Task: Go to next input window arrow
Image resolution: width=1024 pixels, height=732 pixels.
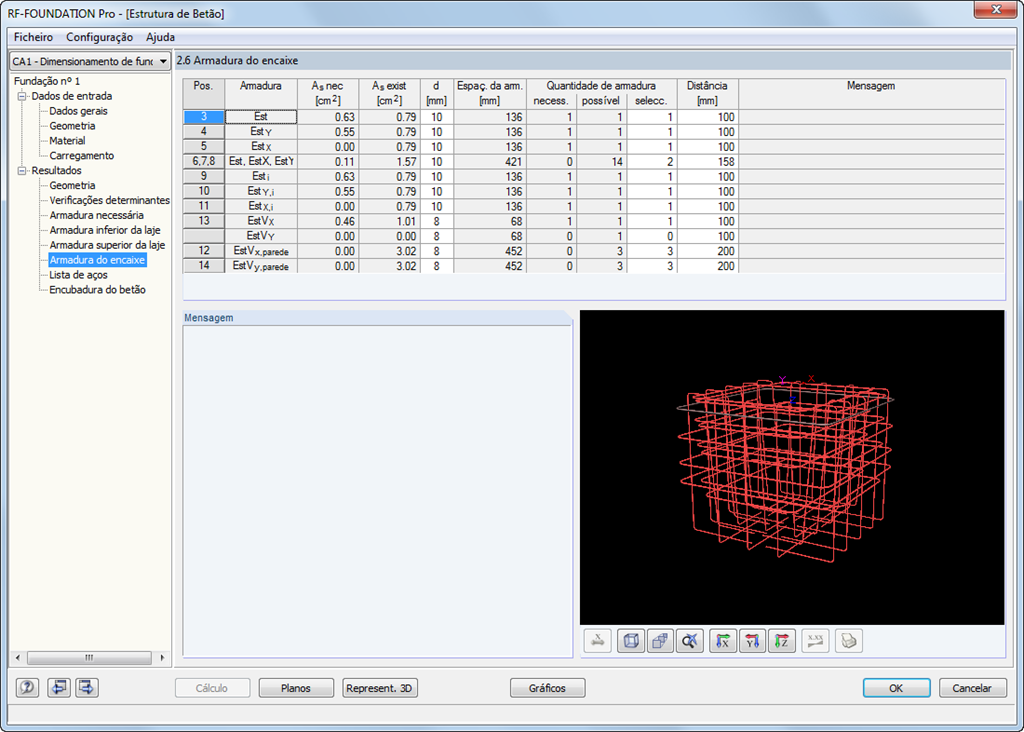Action: click(x=87, y=688)
